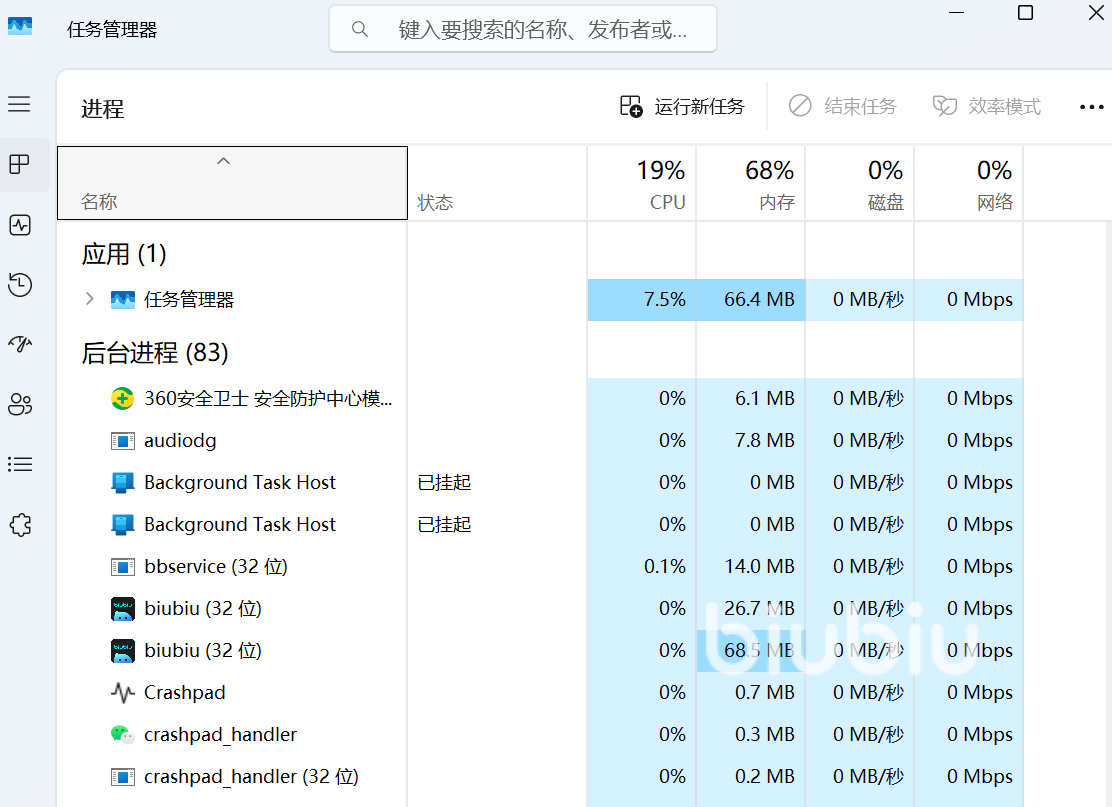
Task: Open the three-dot more options menu
Action: point(1092,107)
